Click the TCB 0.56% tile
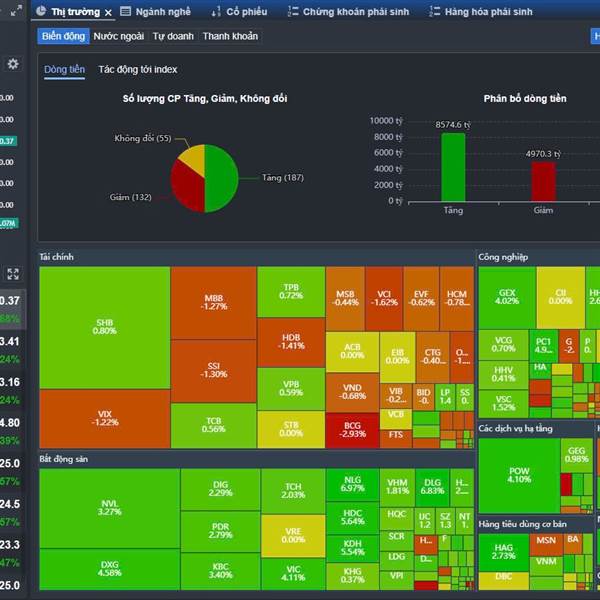This screenshot has width=600, height=600. coord(214,426)
